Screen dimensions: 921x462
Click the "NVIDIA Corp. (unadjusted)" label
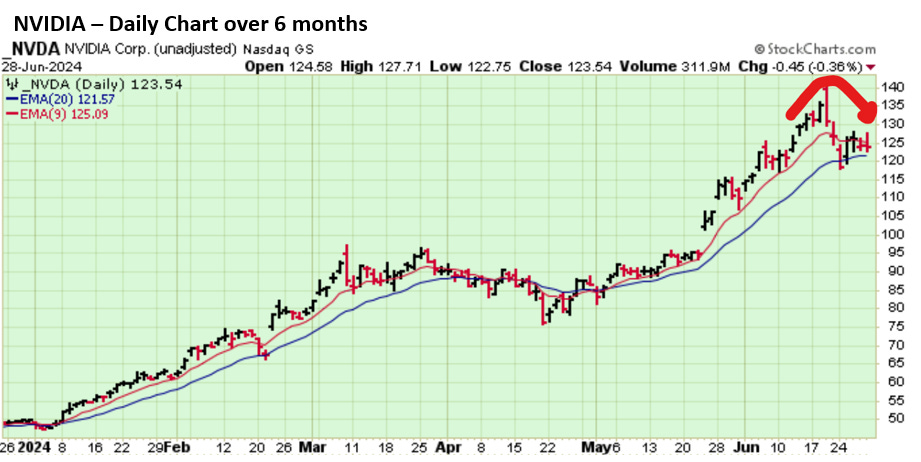(150, 49)
